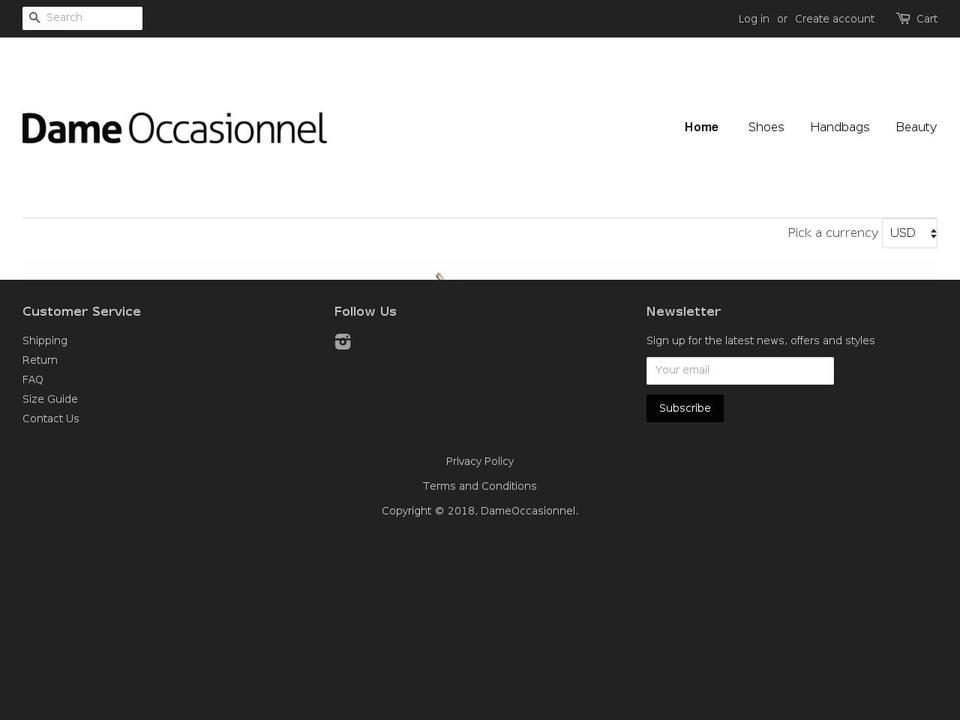Open the USD currency dropdown
Viewport: 960px width, 720px height.
pos(910,233)
